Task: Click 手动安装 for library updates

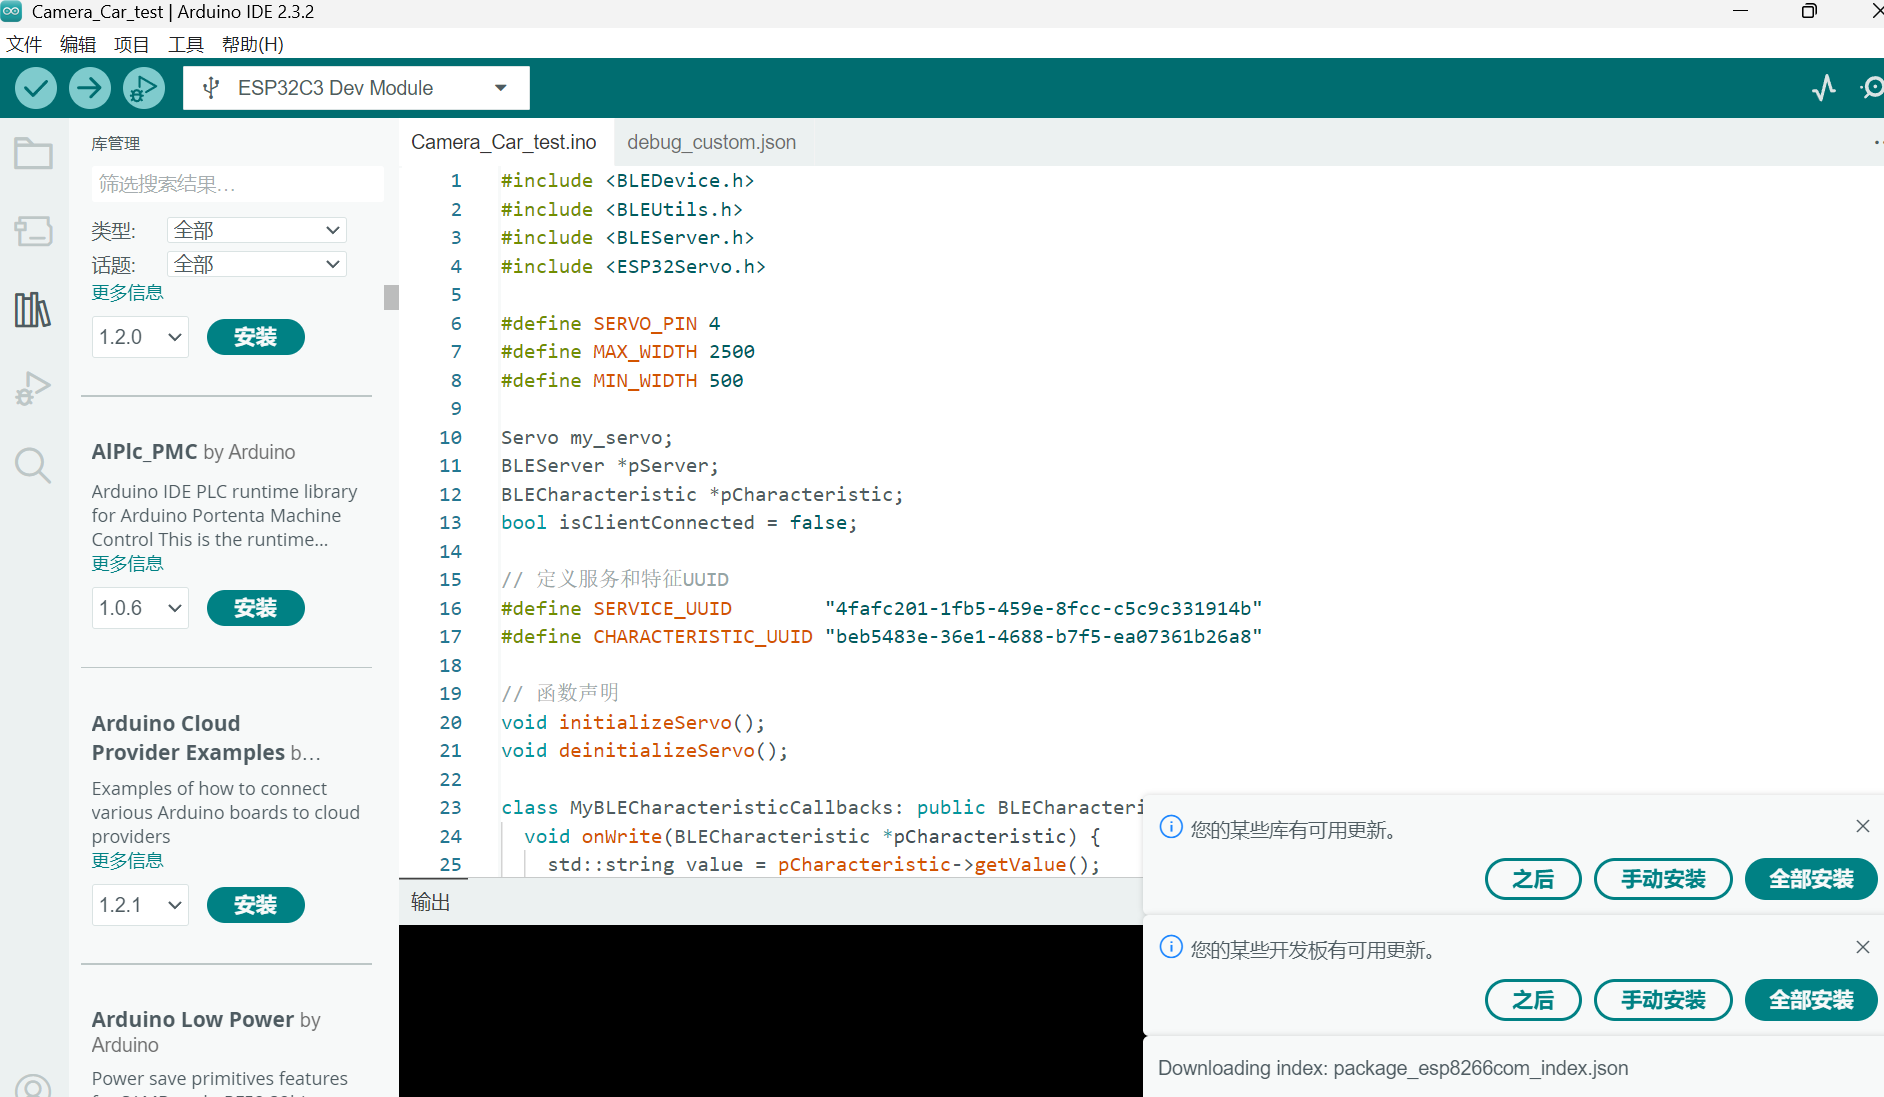Action: point(1663,879)
